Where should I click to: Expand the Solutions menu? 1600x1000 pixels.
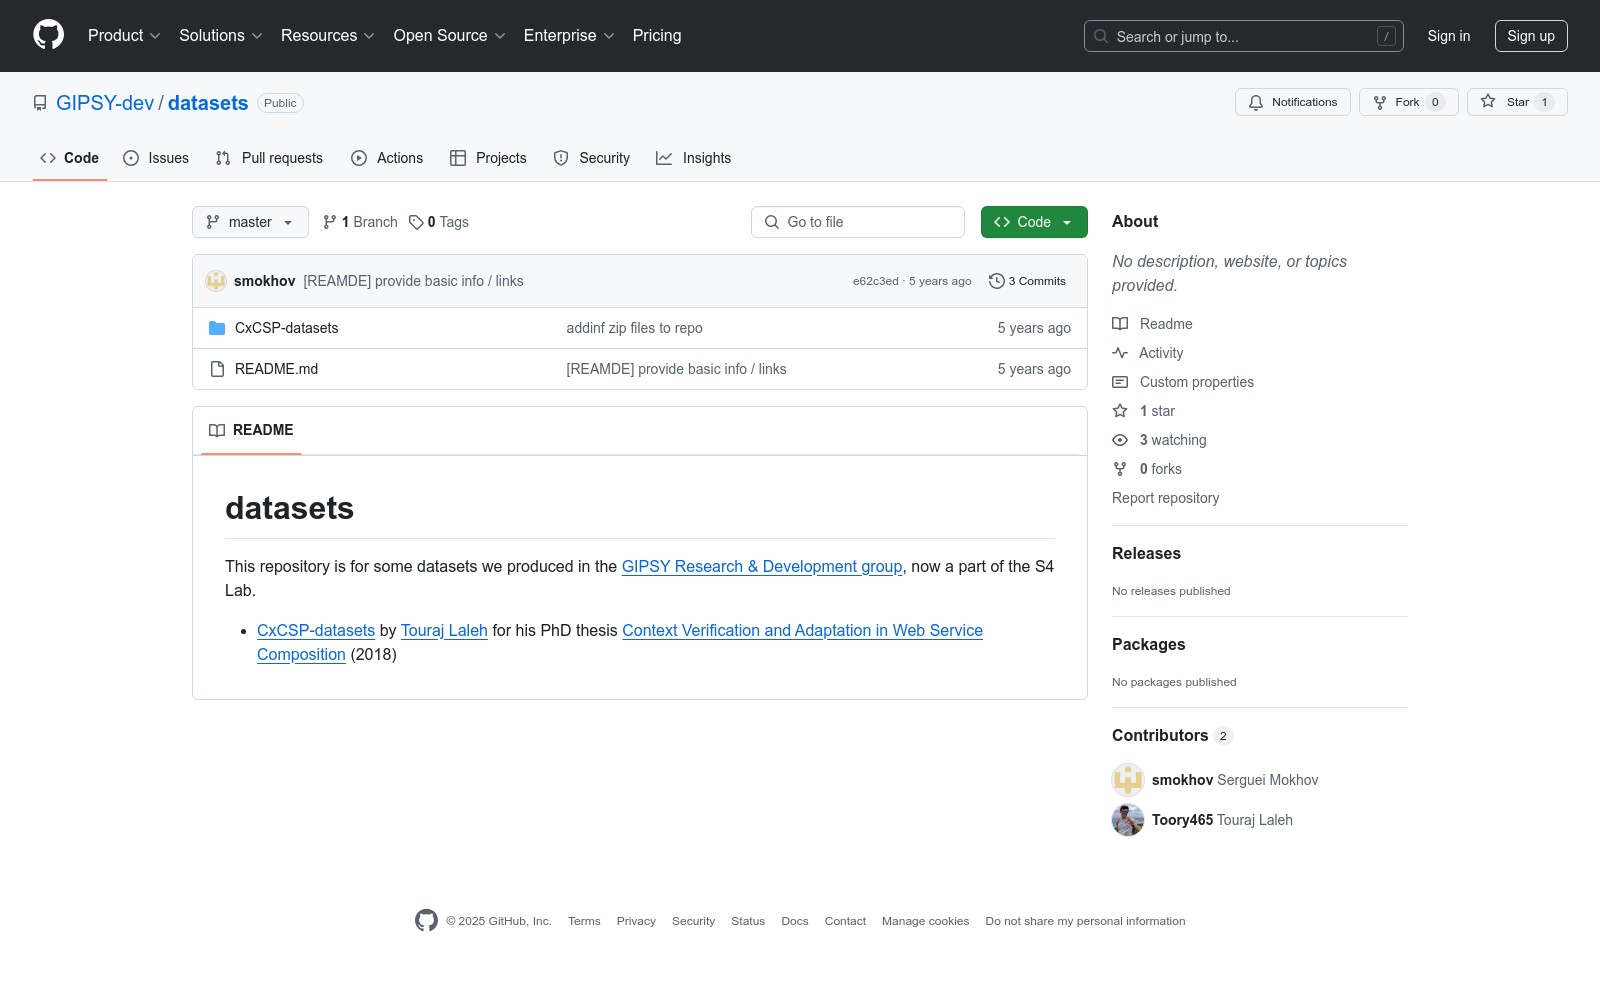(221, 35)
